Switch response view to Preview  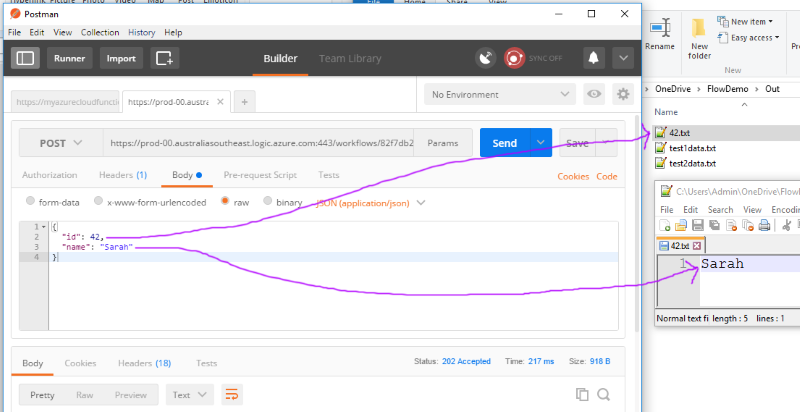point(131,395)
